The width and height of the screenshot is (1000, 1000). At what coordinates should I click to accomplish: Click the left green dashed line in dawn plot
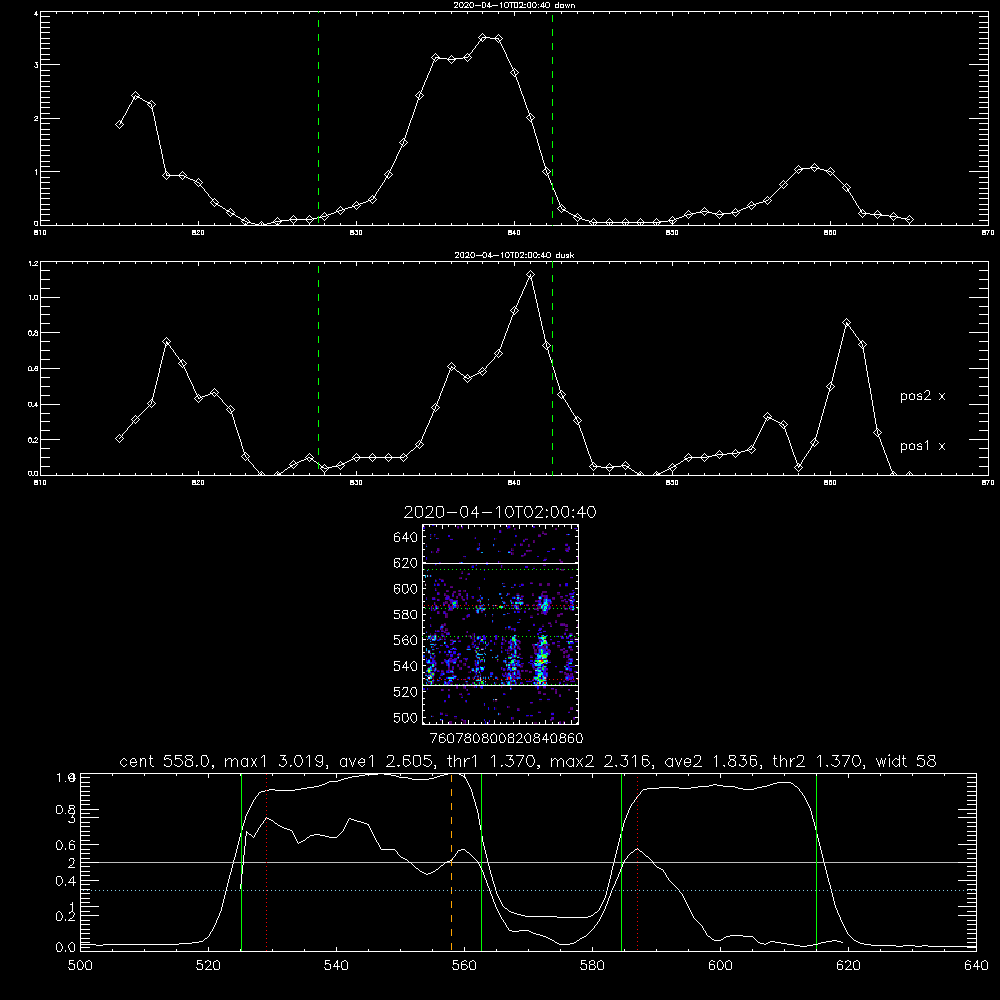pos(318,118)
